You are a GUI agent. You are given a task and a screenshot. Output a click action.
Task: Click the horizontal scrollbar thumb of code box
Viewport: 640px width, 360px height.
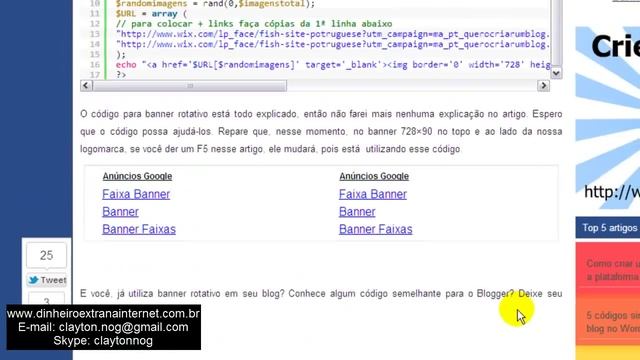click(190, 86)
